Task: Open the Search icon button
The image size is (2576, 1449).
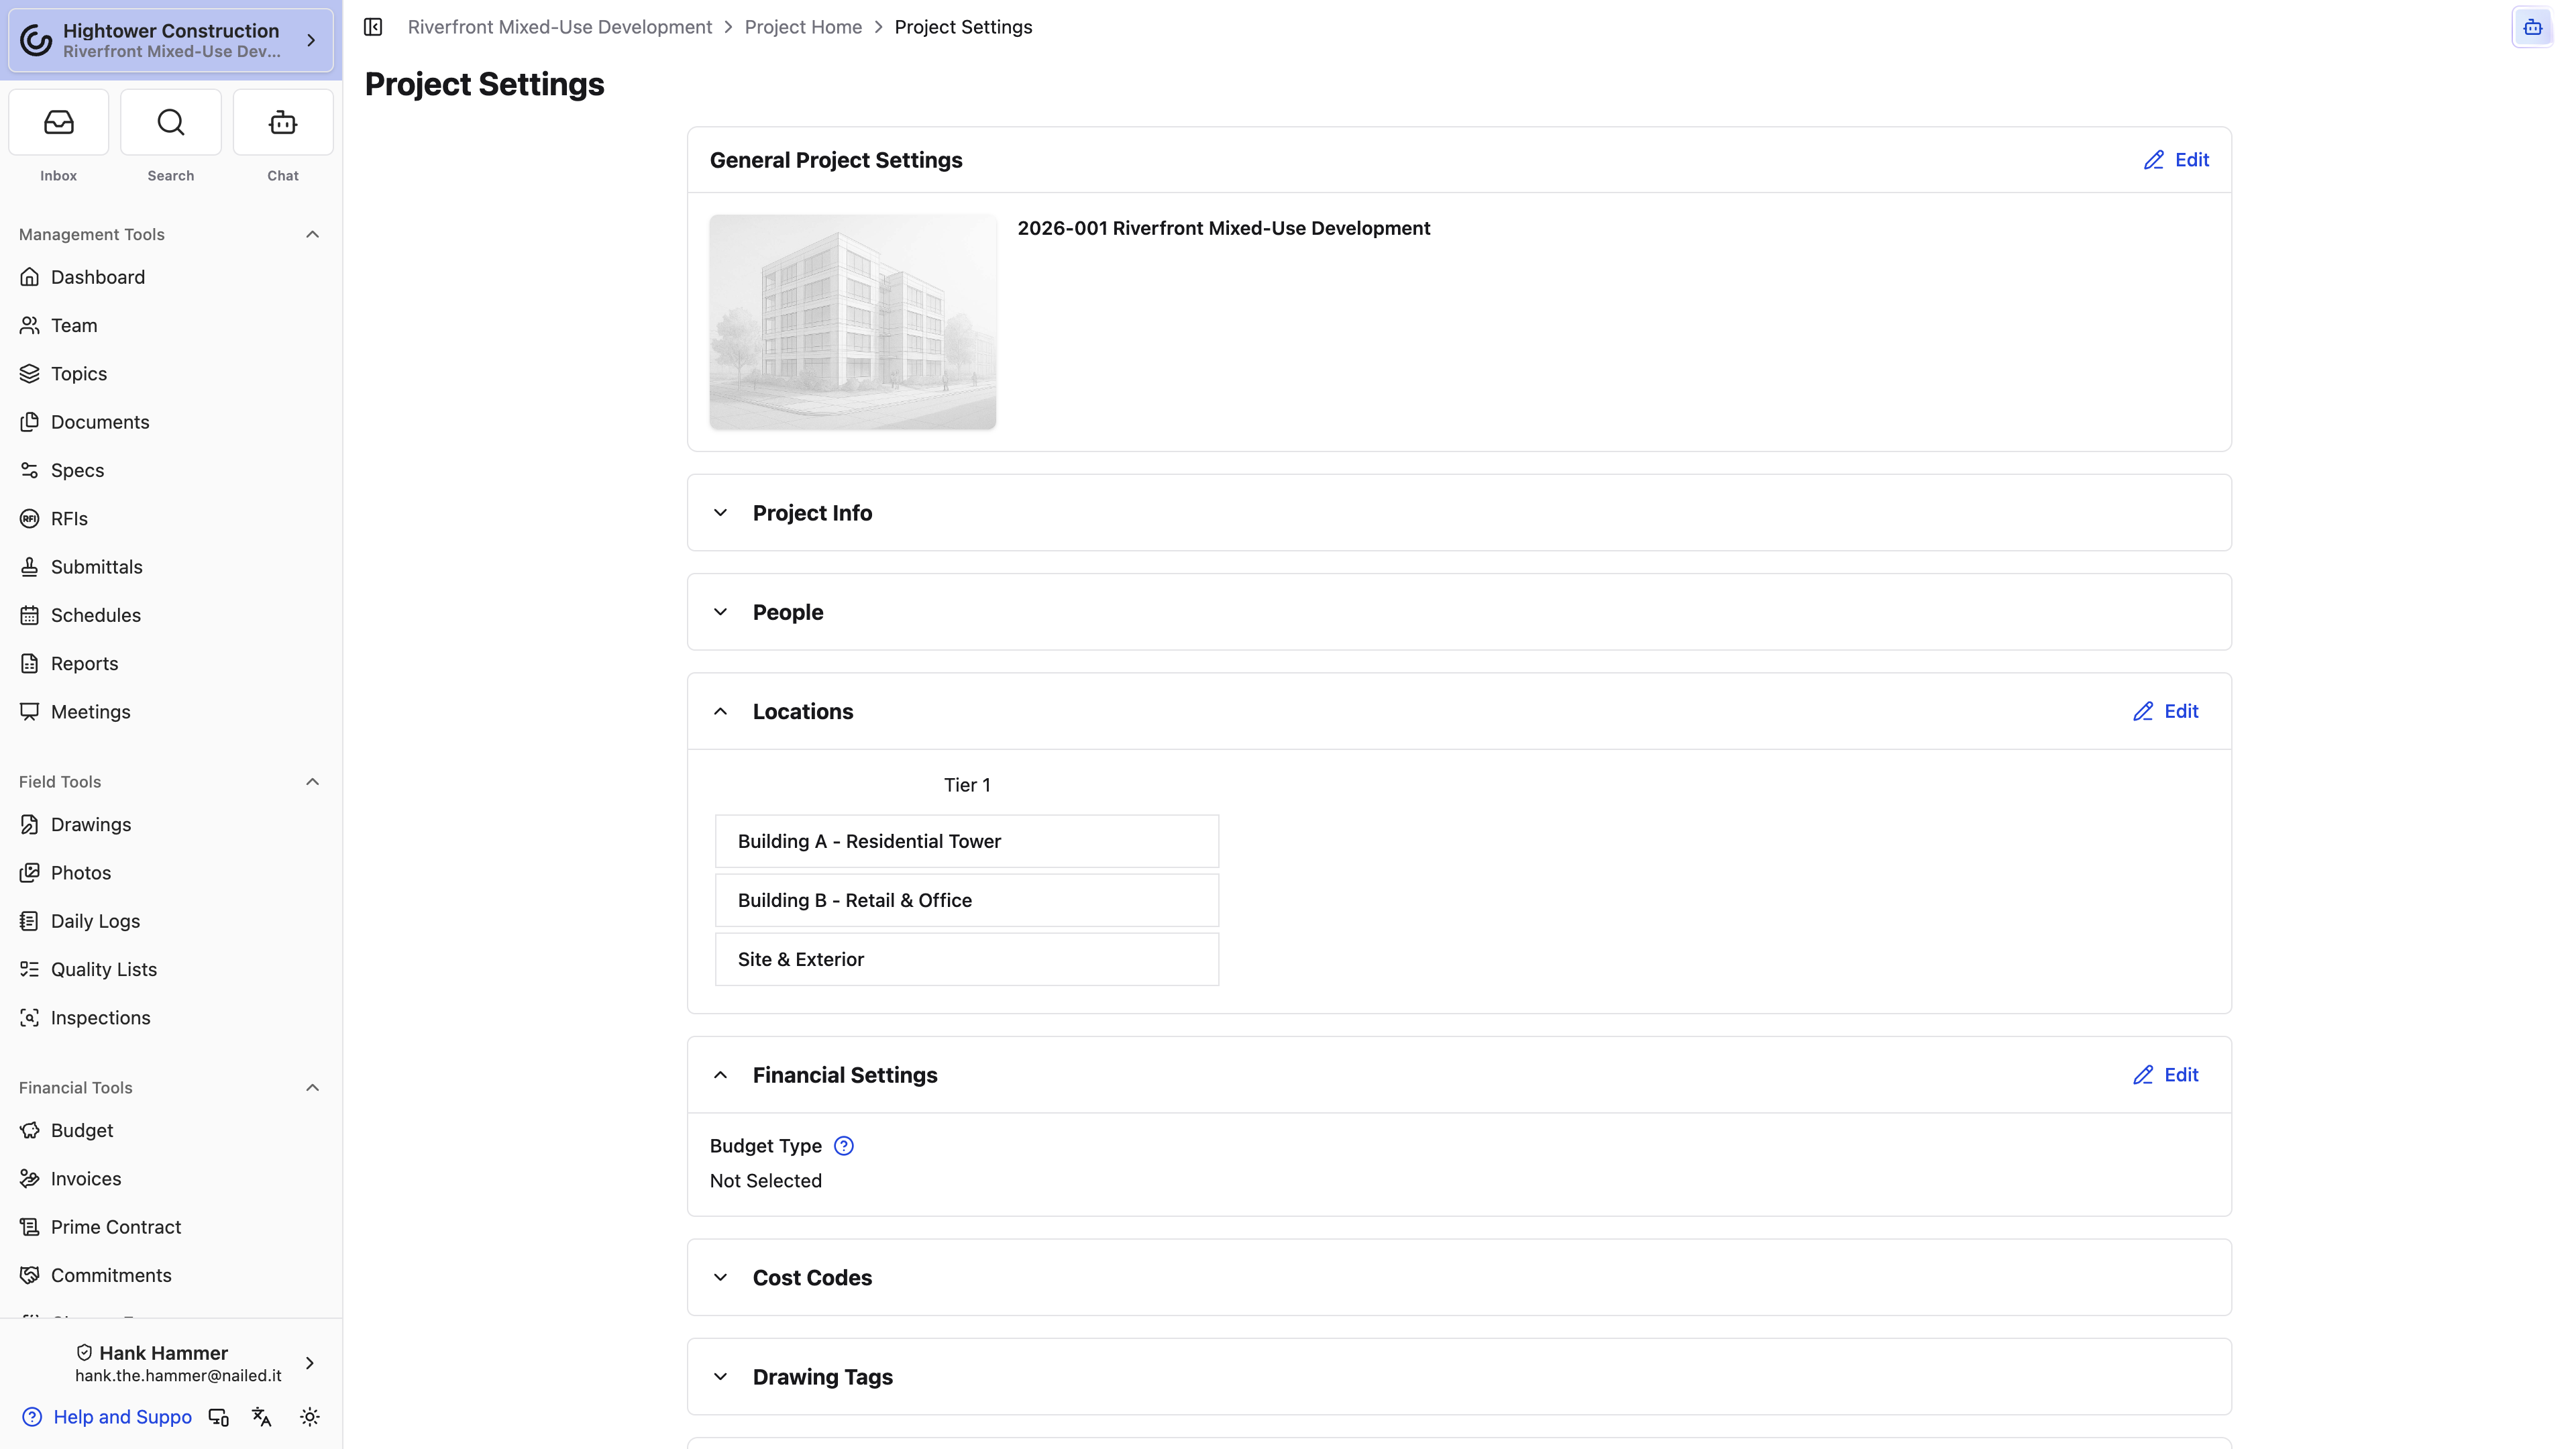Action: pyautogui.click(x=171, y=122)
